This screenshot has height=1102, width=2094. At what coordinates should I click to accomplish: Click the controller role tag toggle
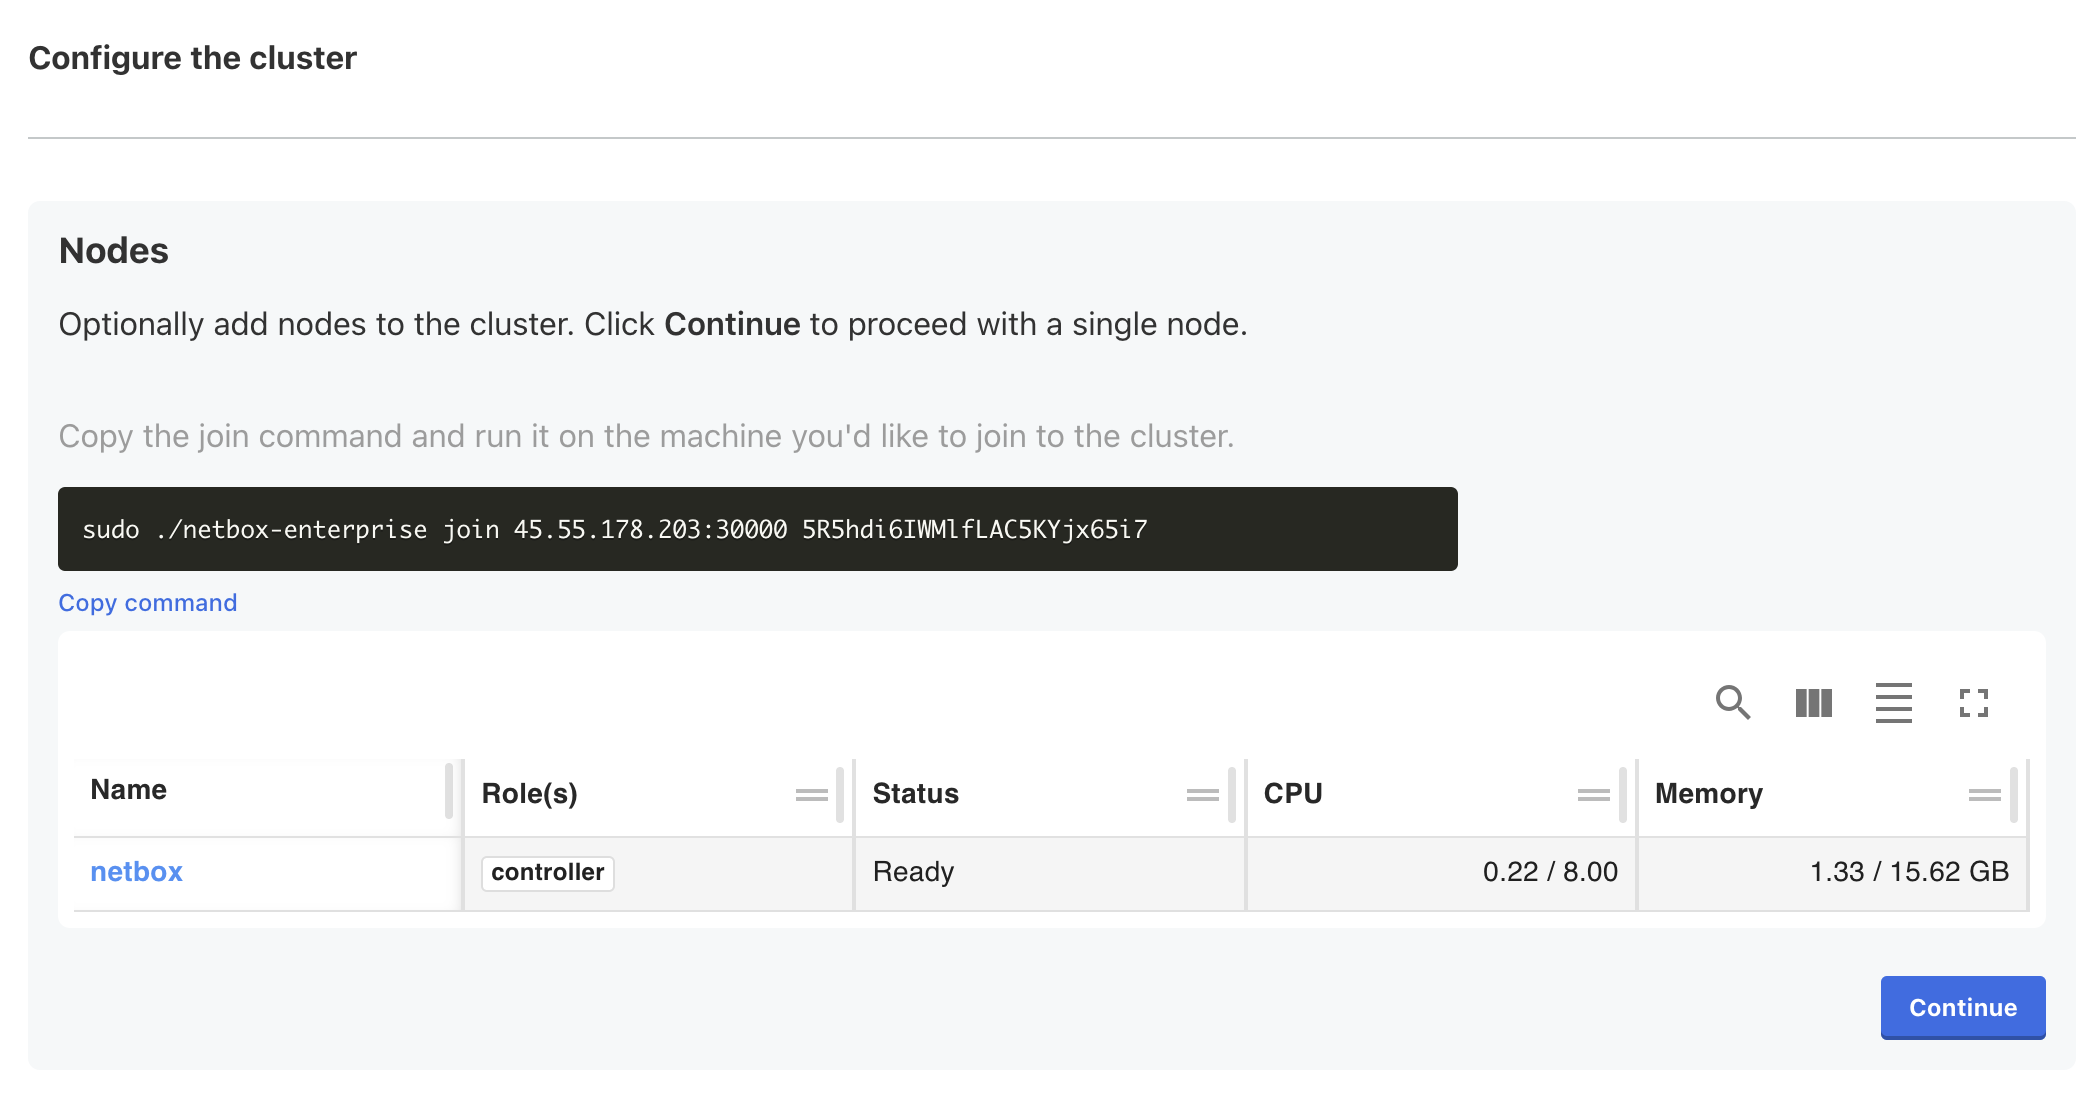point(547,872)
